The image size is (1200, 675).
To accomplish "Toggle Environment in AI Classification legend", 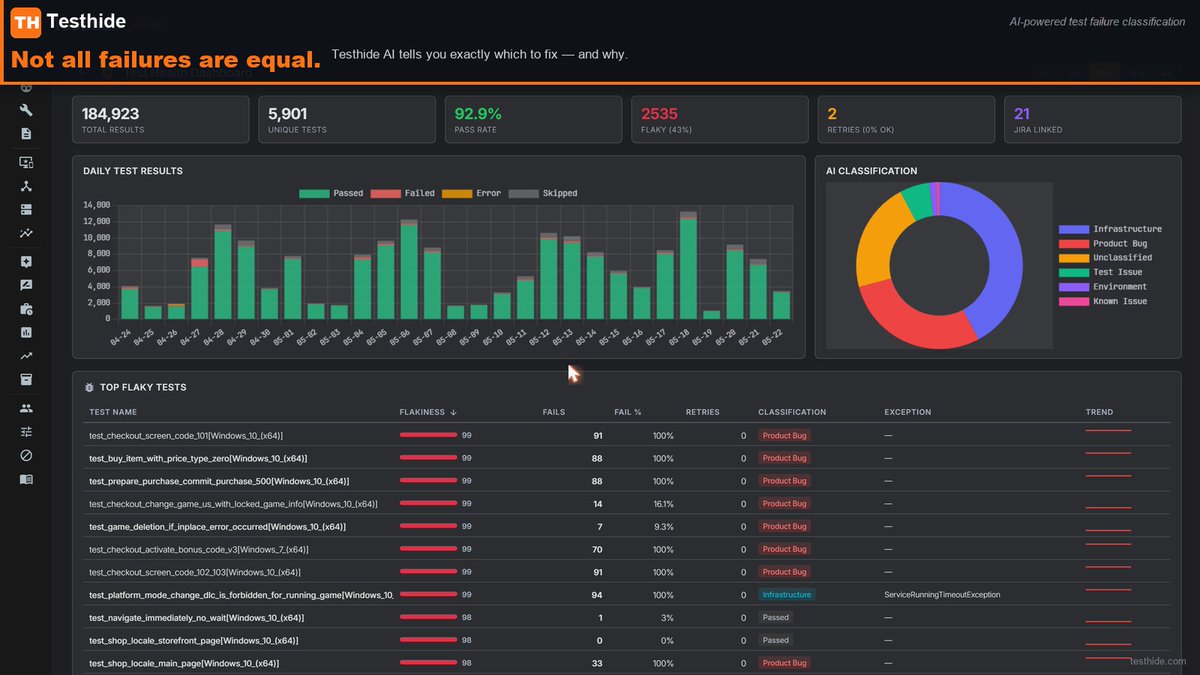I will tap(1103, 286).
